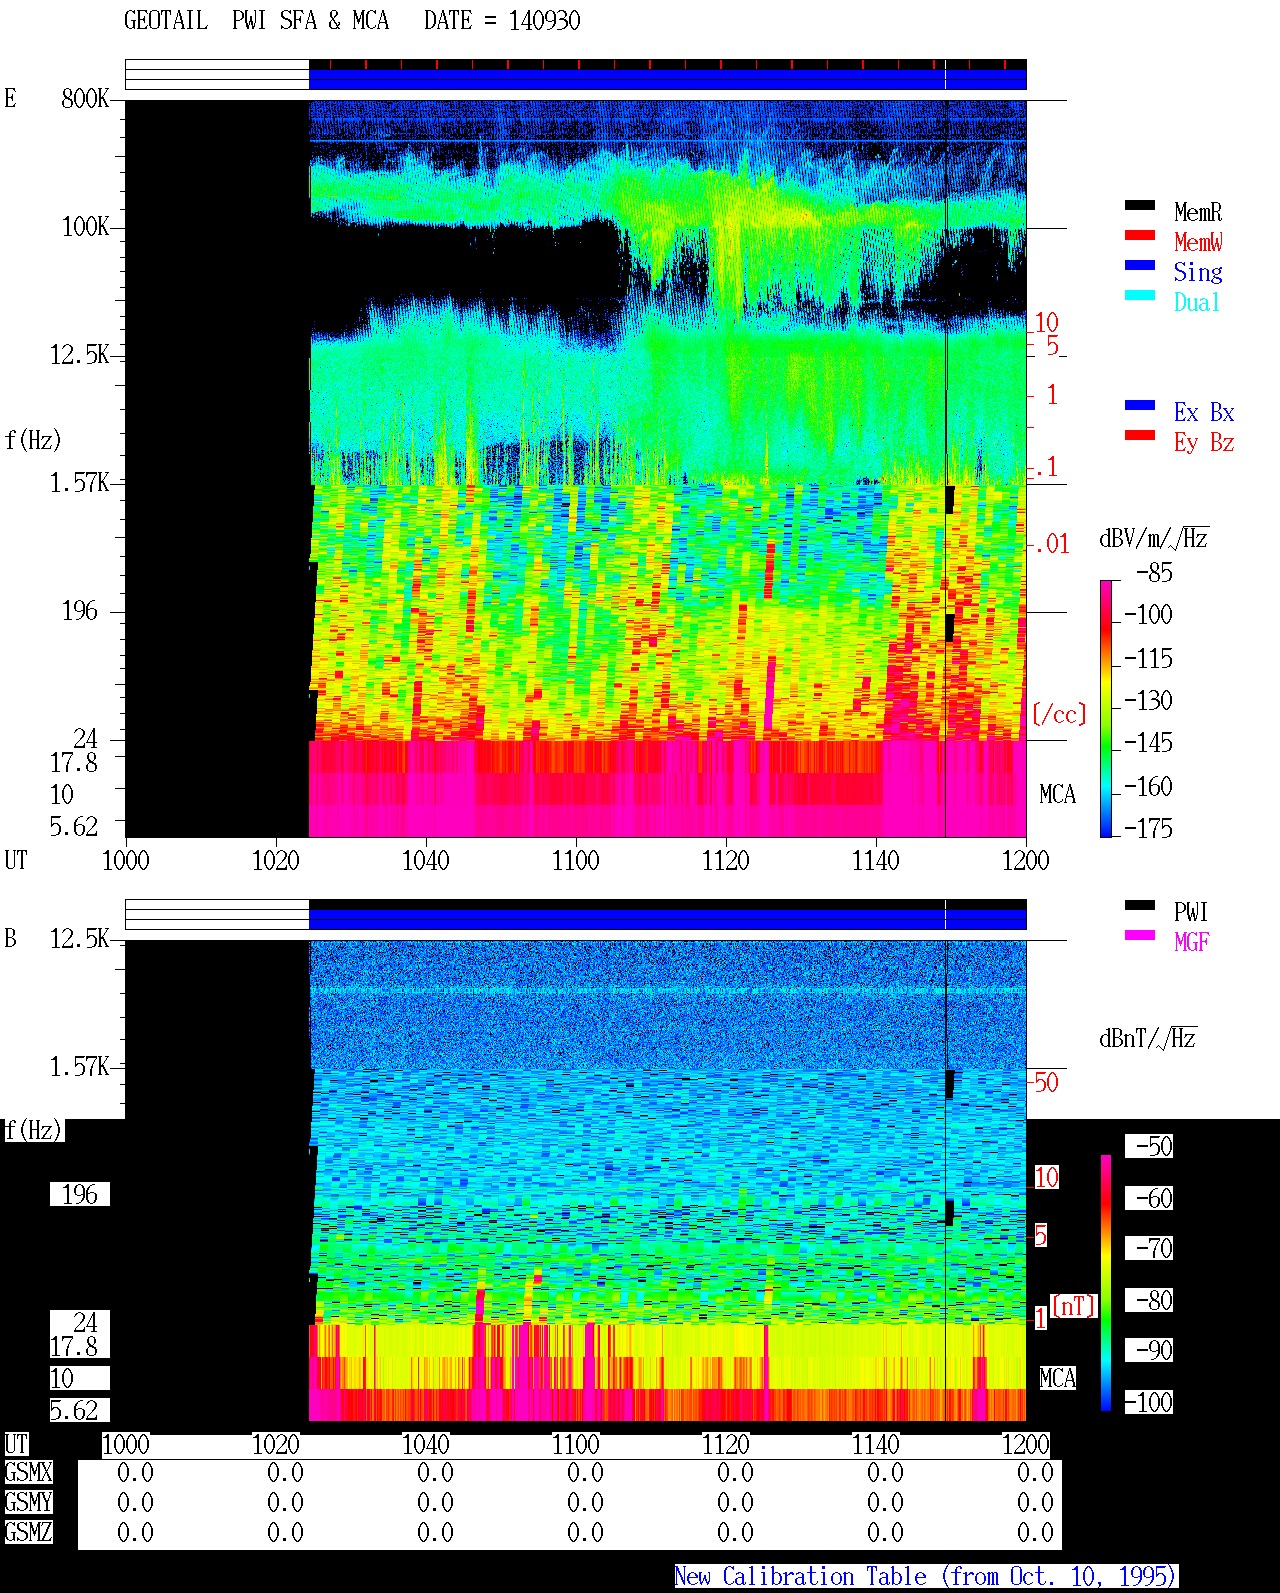The image size is (1280, 1593).
Task: Click the 800K frequency axis label
Action: coord(85,99)
